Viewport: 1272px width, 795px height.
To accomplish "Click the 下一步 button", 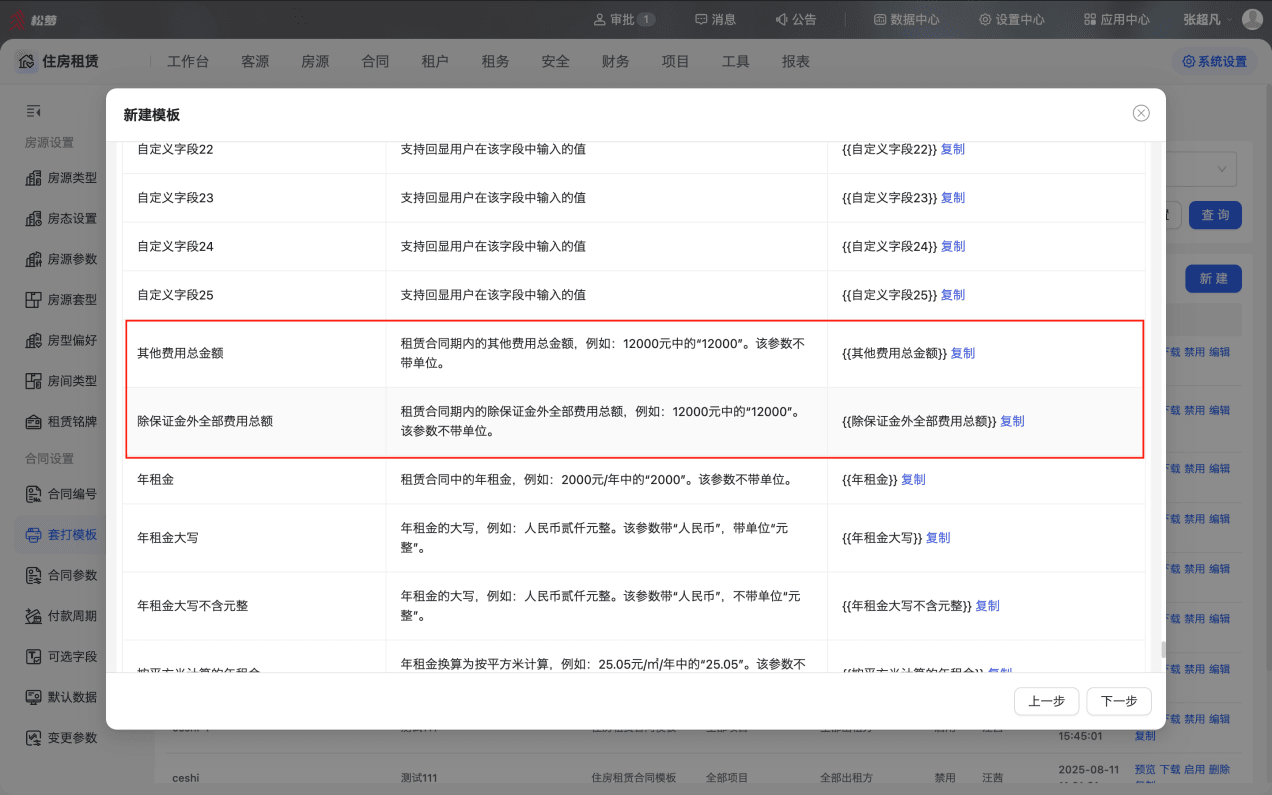I will (x=1119, y=701).
